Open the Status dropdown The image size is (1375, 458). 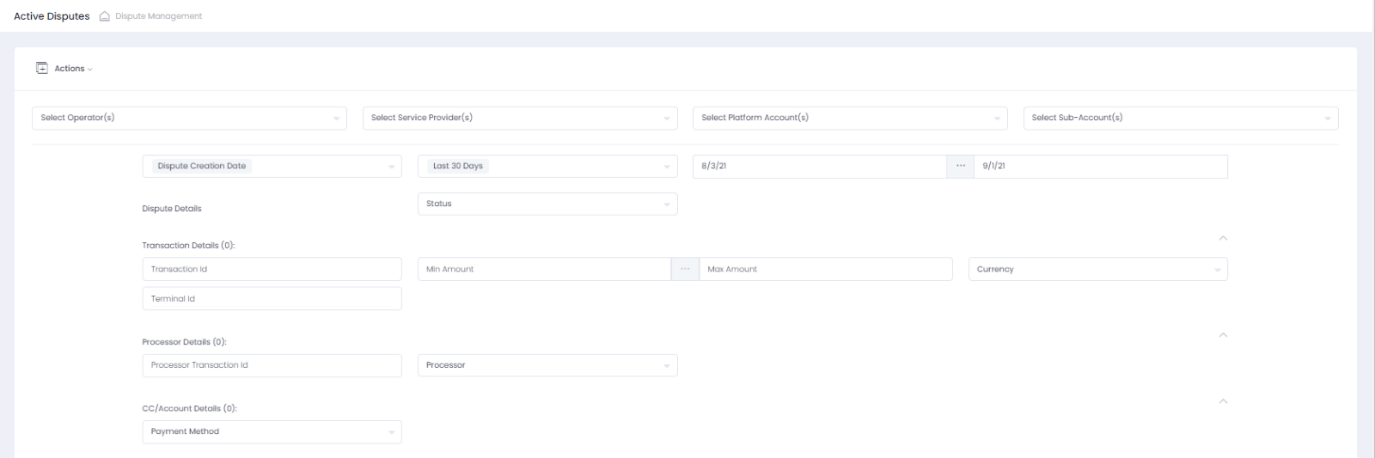pyautogui.click(x=547, y=204)
